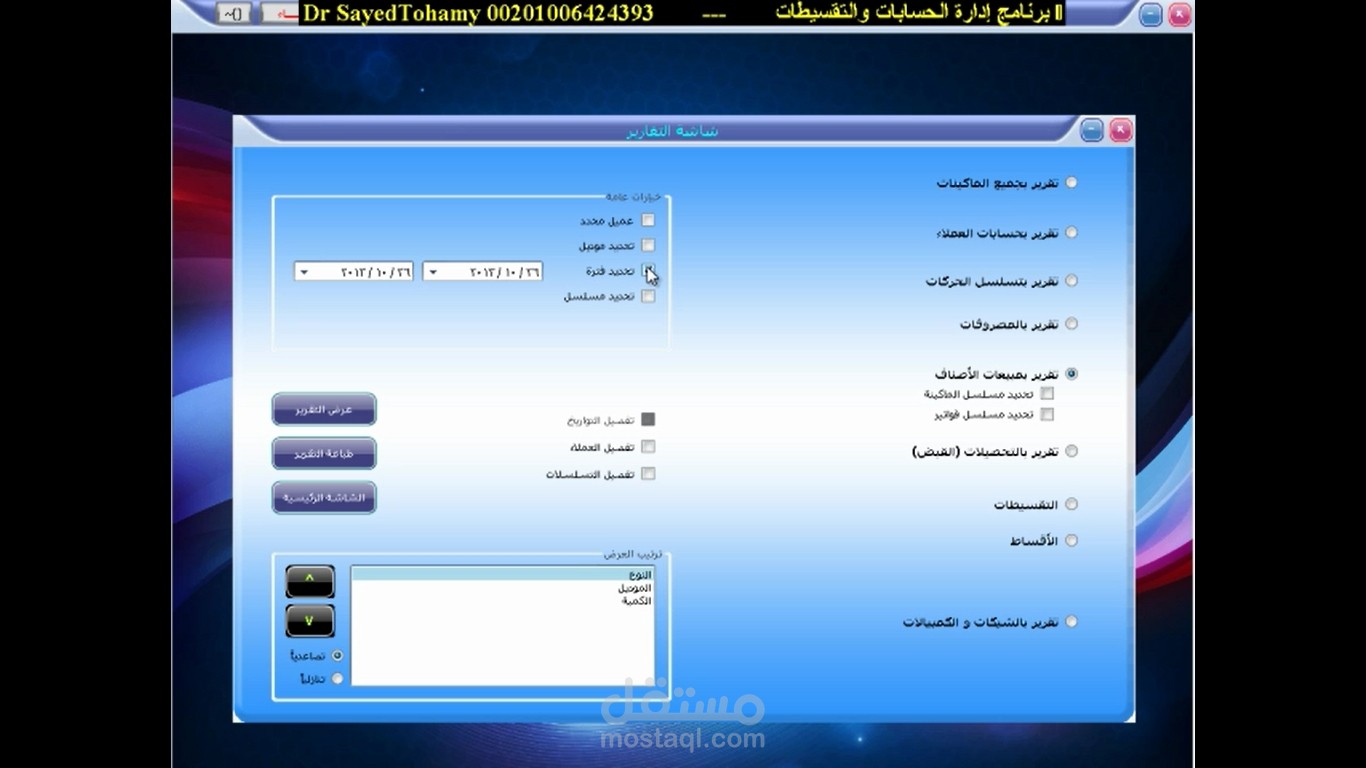The width and height of the screenshot is (1366, 768).
Task: Pick the تقرير بالمصروفات expenses report
Action: (1071, 324)
